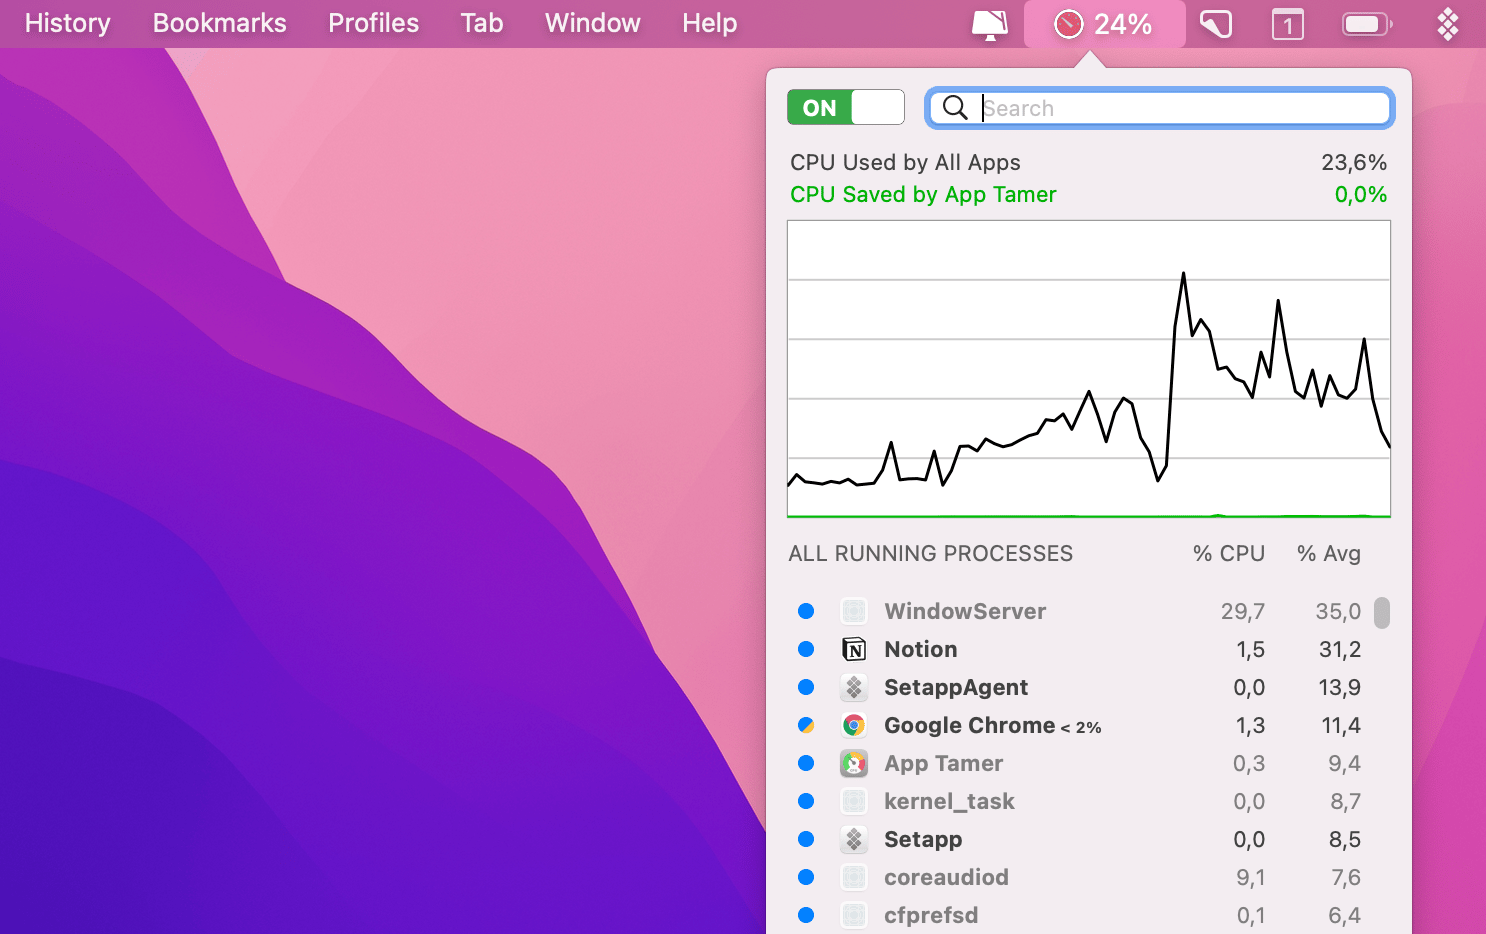Image resolution: width=1486 pixels, height=934 pixels.
Task: Click the 23,6% CPU used value
Action: click(x=1354, y=162)
